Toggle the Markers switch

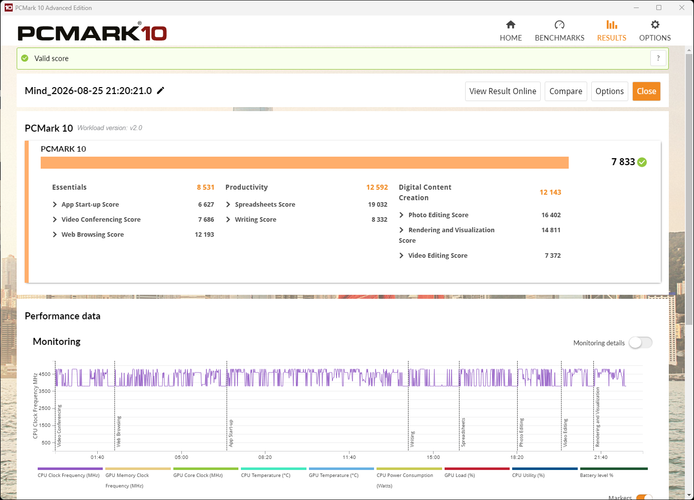pyautogui.click(x=644, y=497)
